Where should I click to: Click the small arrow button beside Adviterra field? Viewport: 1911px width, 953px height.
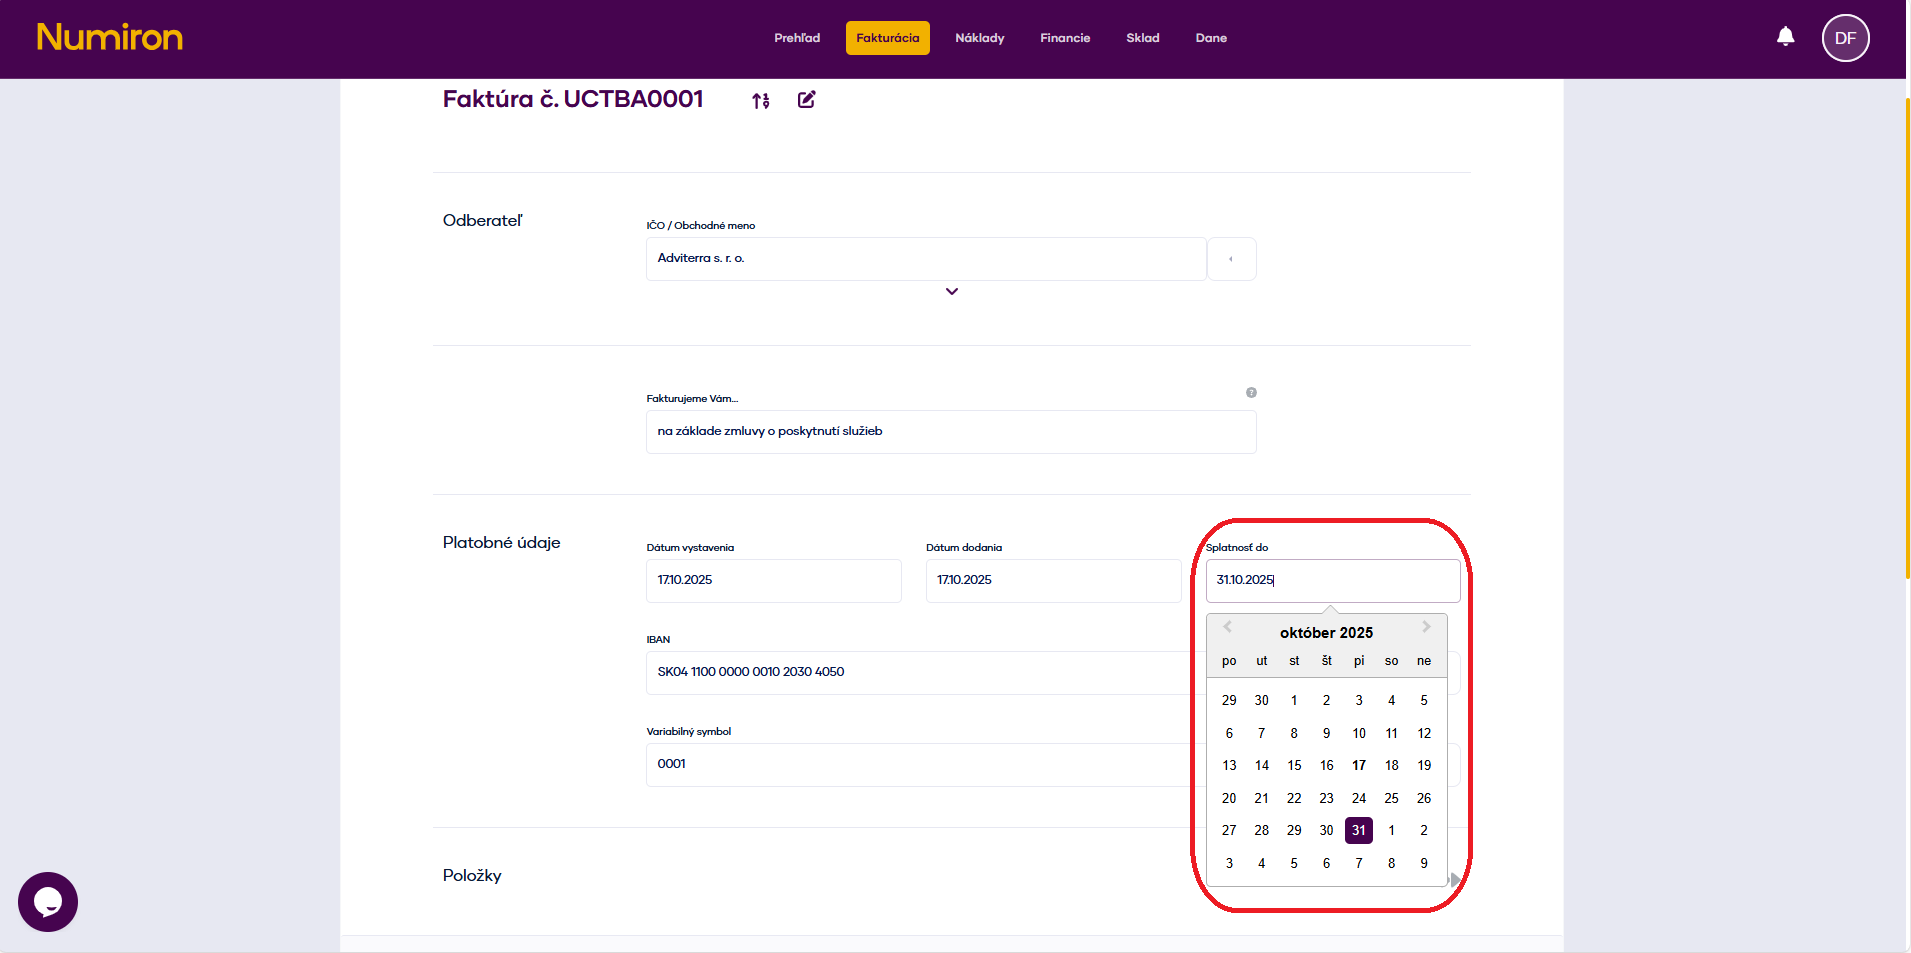point(1231,259)
